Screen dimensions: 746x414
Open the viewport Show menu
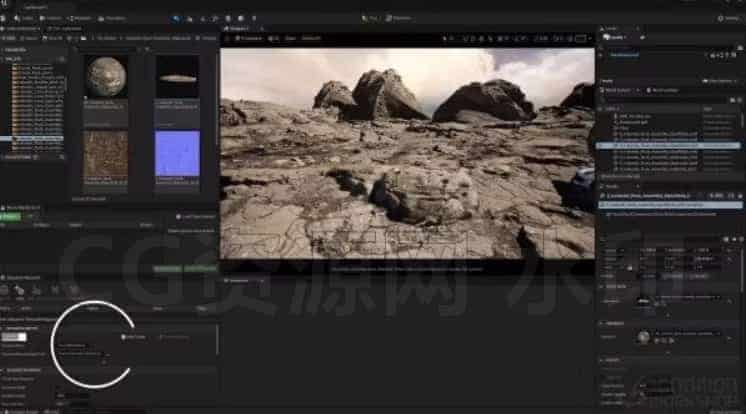[x=290, y=38]
